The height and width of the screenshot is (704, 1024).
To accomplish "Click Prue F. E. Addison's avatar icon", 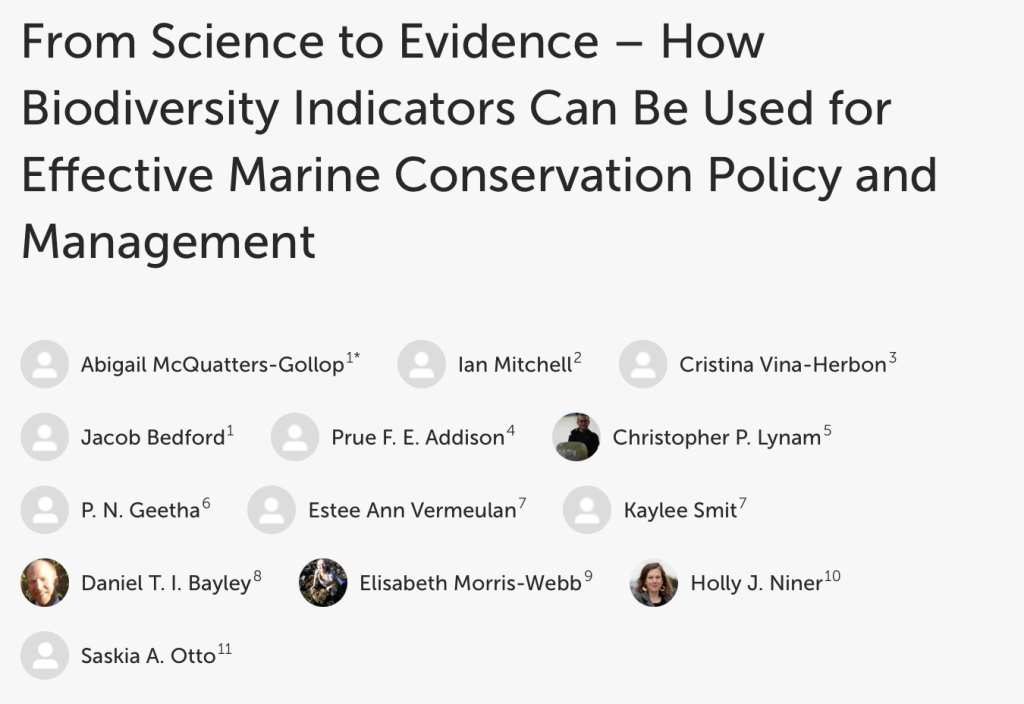I will tap(295, 437).
